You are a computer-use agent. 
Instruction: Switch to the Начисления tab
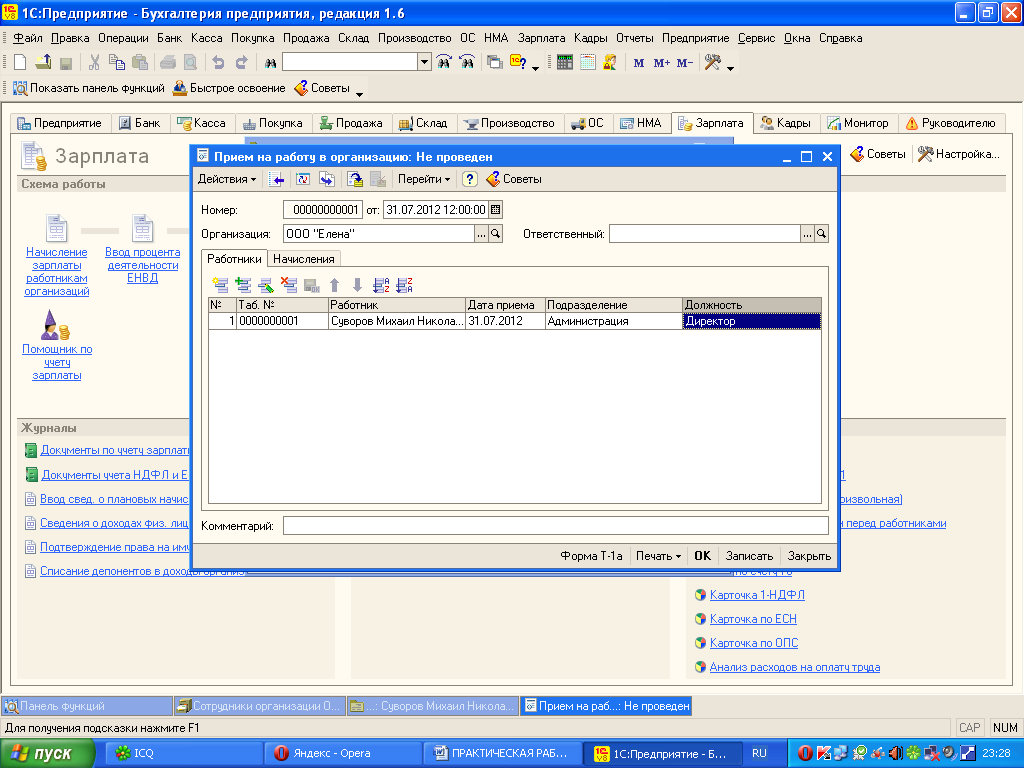point(304,259)
